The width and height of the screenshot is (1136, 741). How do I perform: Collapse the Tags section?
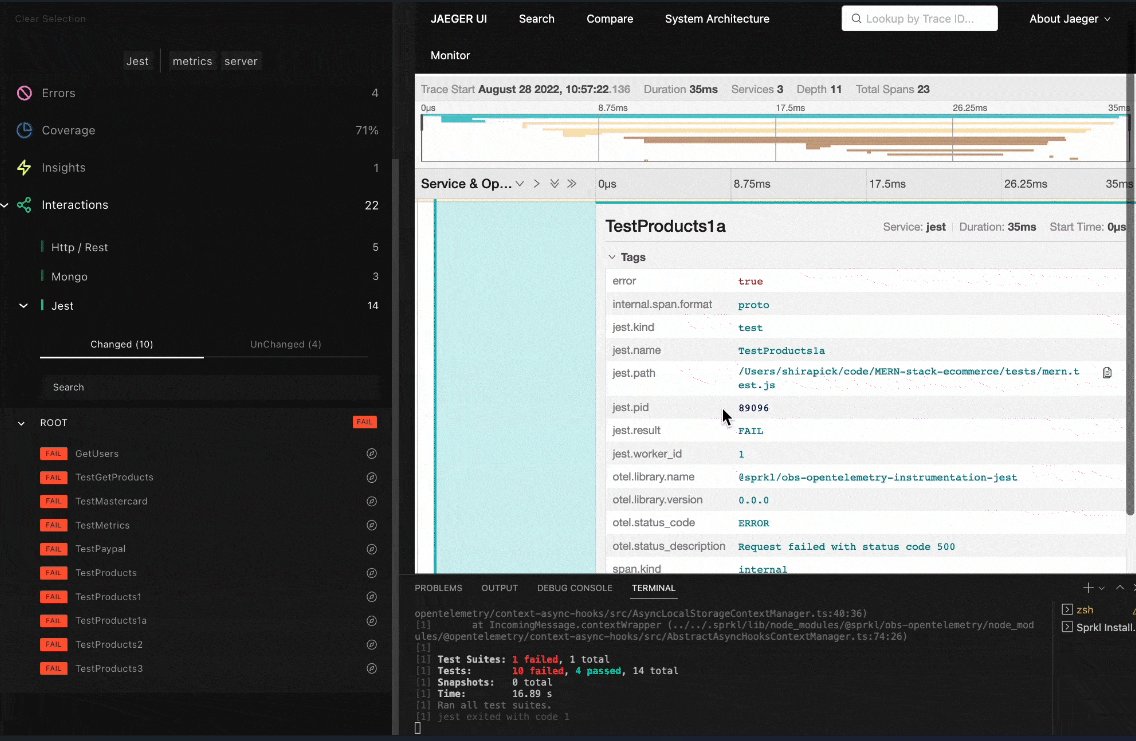612,257
